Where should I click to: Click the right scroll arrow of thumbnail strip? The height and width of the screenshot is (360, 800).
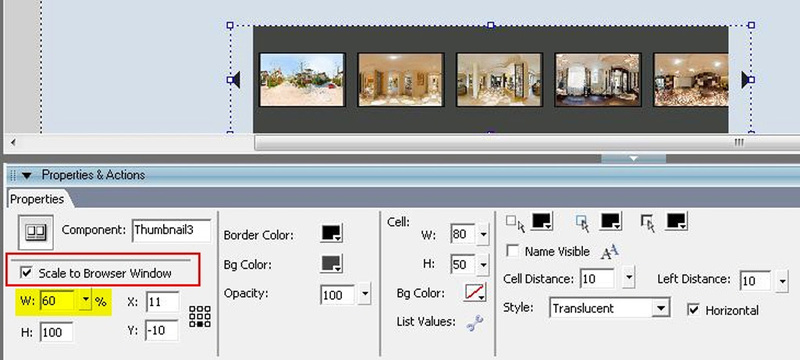(745, 80)
